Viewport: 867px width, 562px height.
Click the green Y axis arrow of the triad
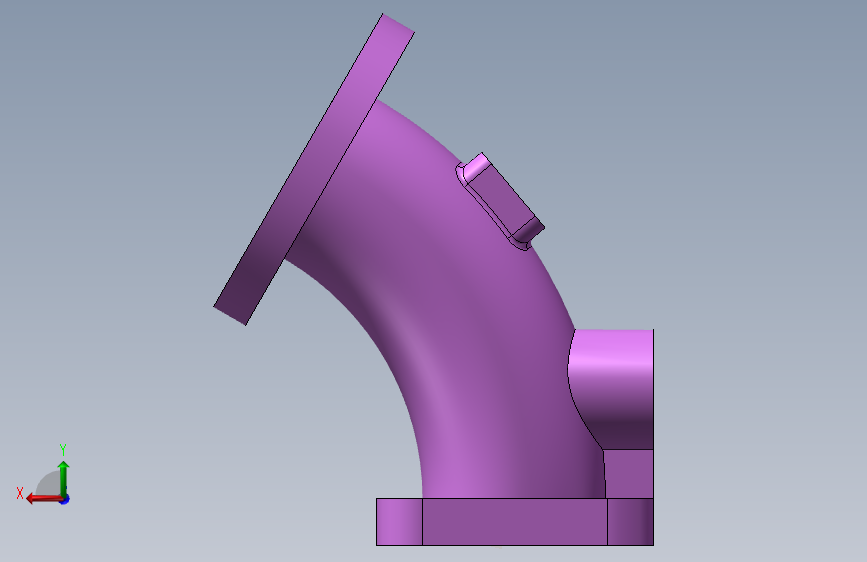(x=64, y=478)
